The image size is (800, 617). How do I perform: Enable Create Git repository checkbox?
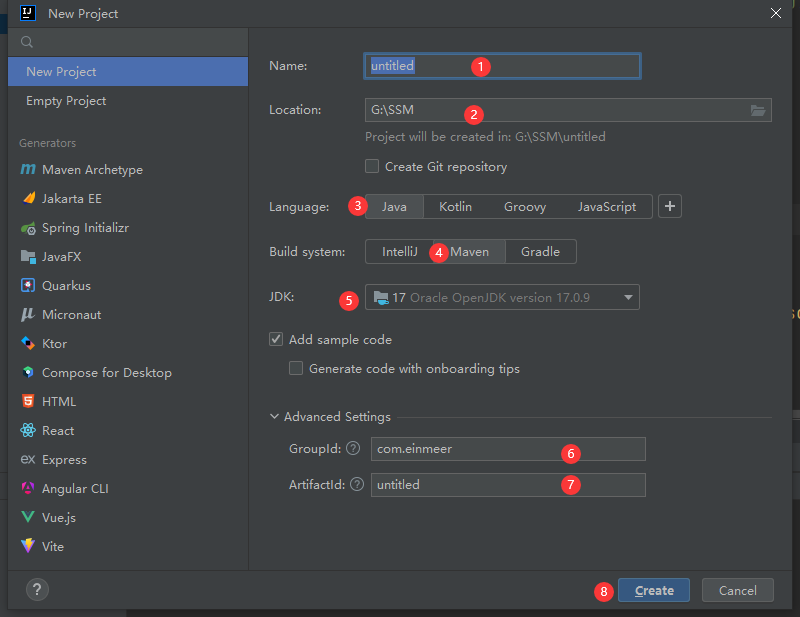[x=372, y=166]
